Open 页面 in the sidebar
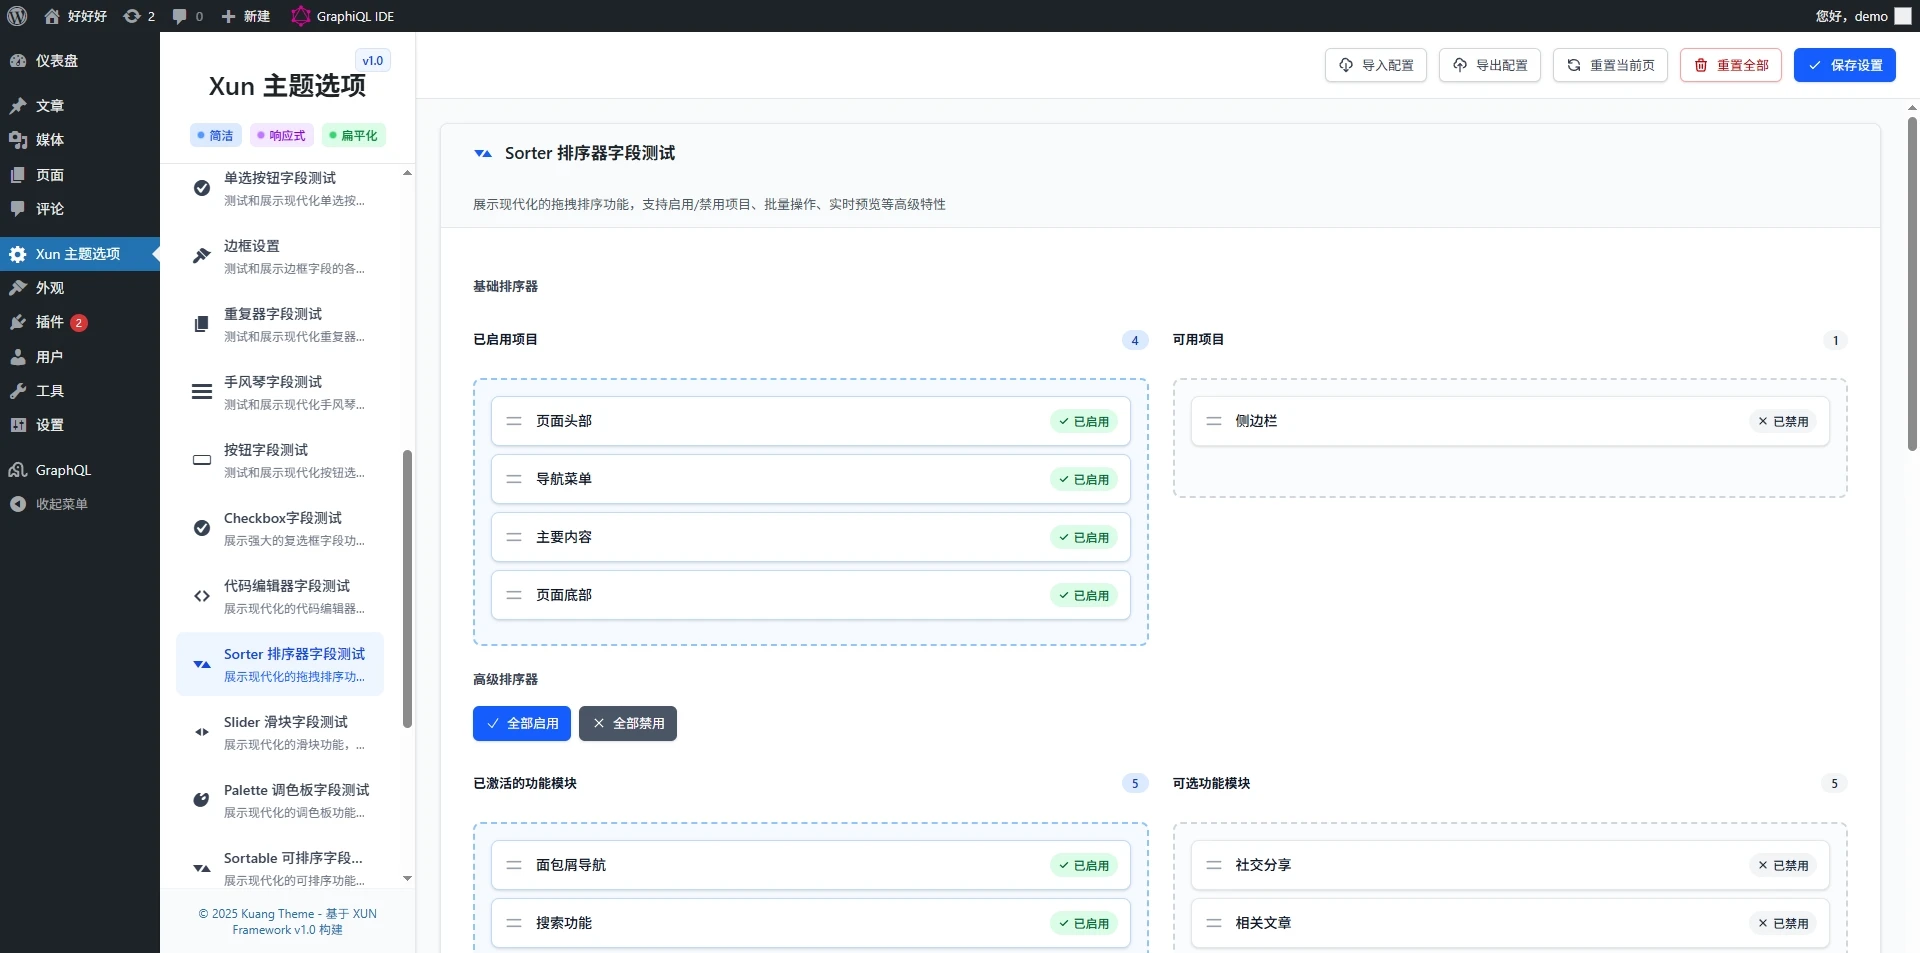Image resolution: width=1920 pixels, height=953 pixels. coord(80,175)
